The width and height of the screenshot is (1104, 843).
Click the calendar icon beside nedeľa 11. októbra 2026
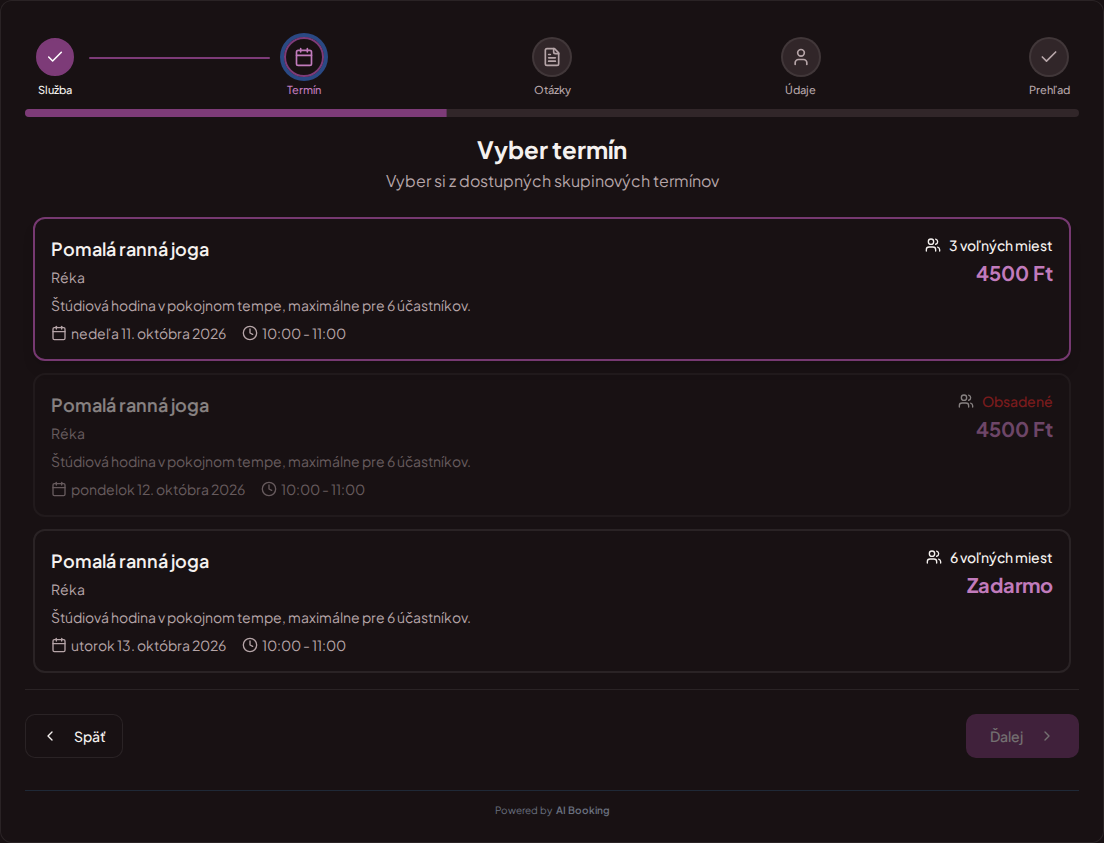pyautogui.click(x=59, y=333)
